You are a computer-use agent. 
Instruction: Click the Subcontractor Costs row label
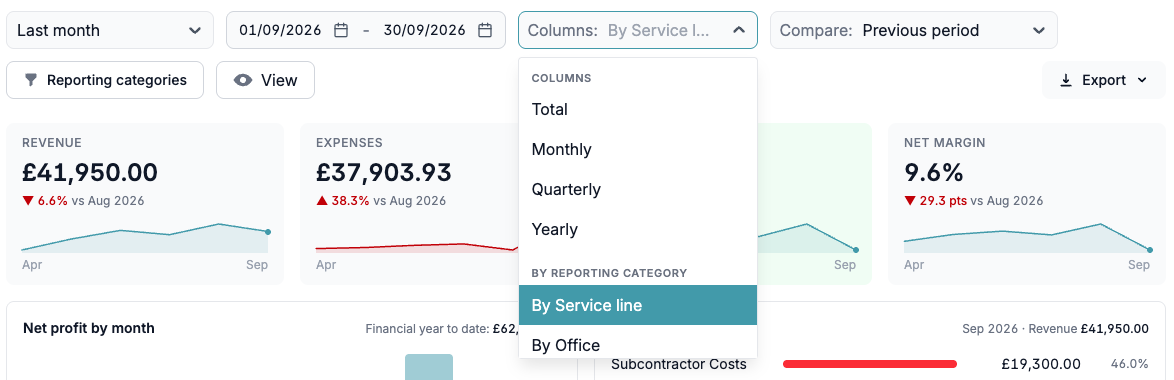pyautogui.click(x=678, y=364)
